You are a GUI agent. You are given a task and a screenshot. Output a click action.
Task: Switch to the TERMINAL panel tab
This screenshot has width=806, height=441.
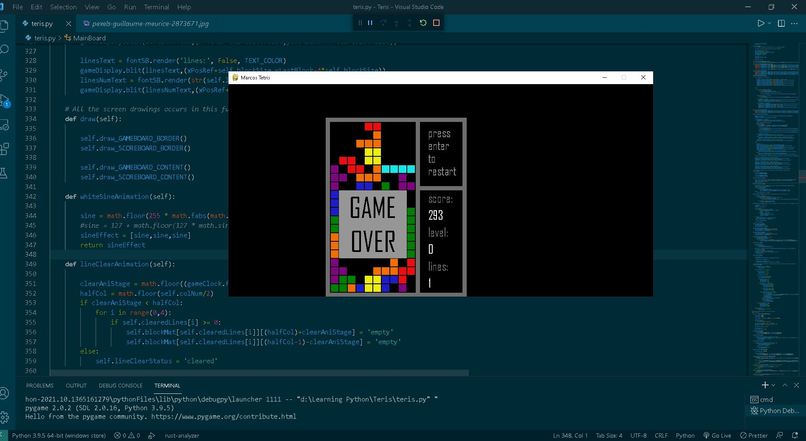[x=167, y=385]
